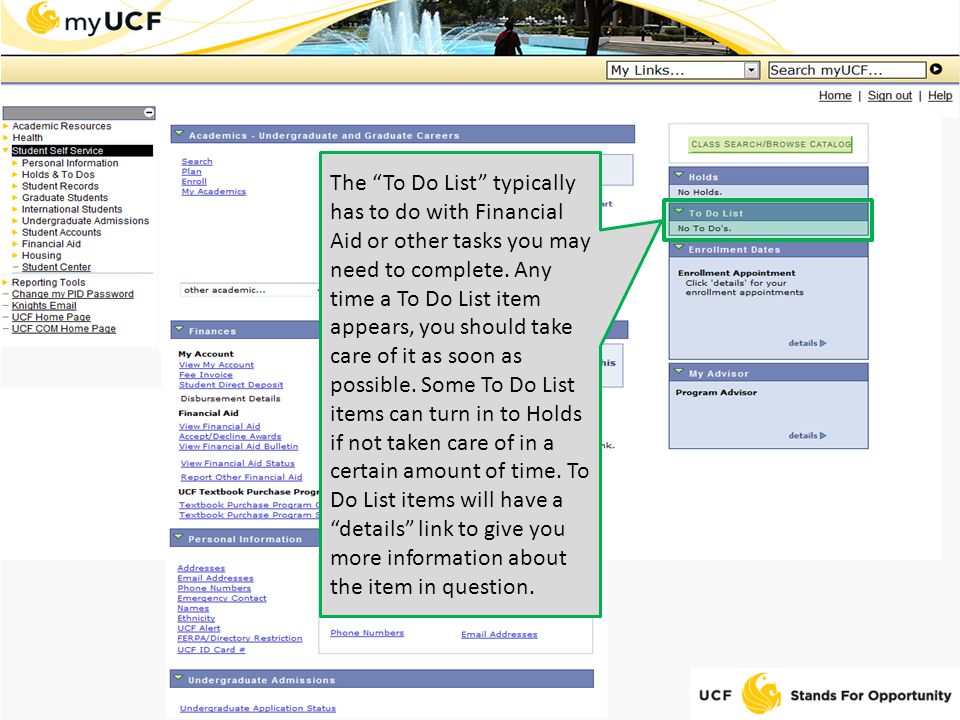
Task: Click the search go arrow button
Action: point(936,69)
